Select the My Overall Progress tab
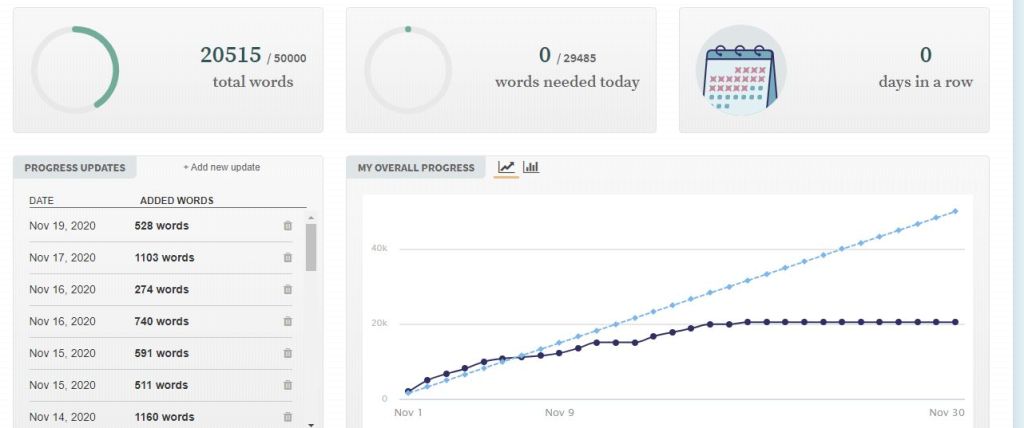Viewport: 1024px width, 428px height. [x=416, y=168]
